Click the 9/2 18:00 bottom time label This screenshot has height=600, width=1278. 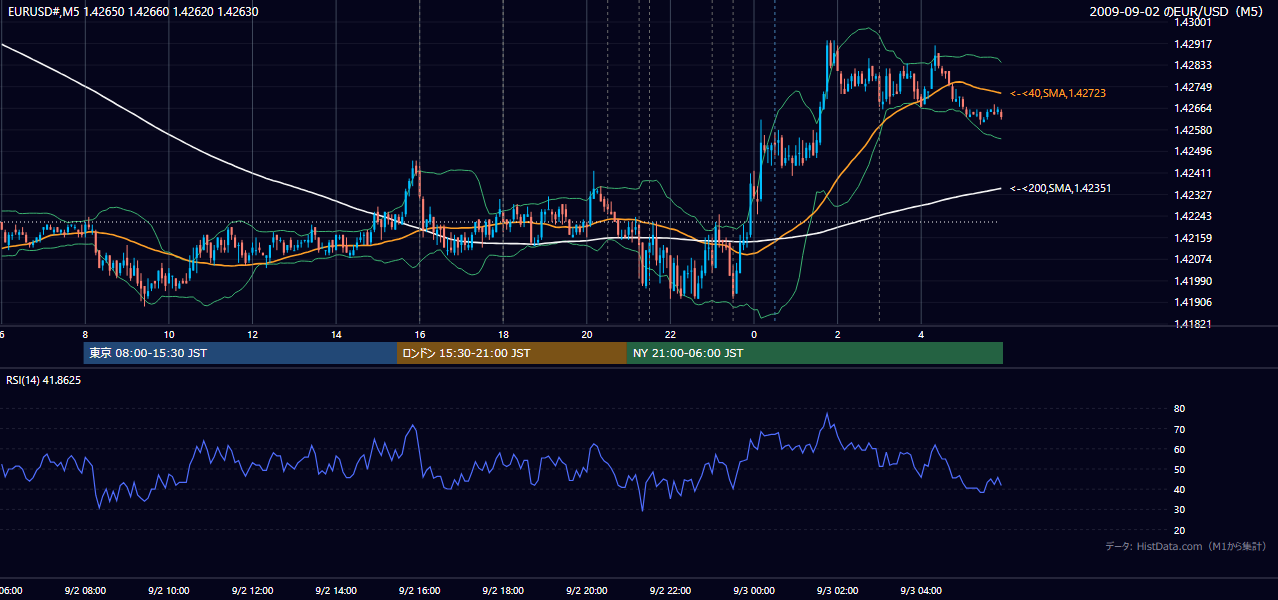click(503, 591)
